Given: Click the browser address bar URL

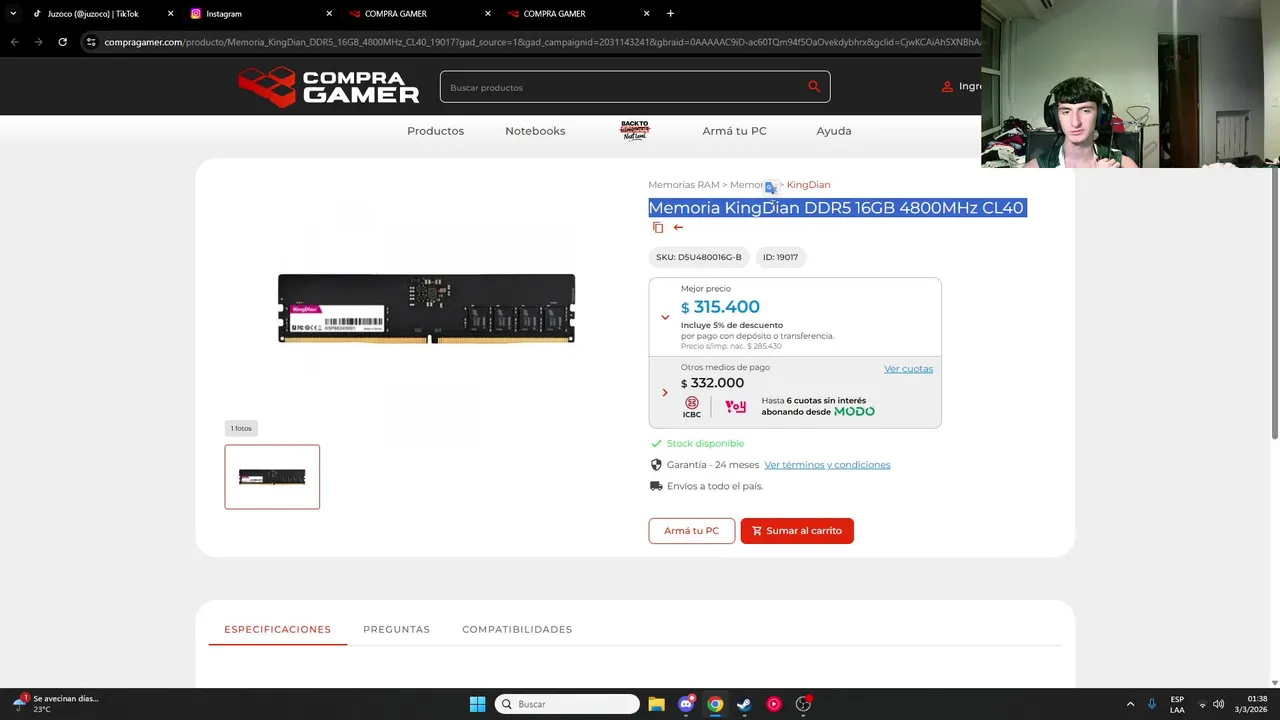Looking at the screenshot, I should pyautogui.click(x=540, y=42).
